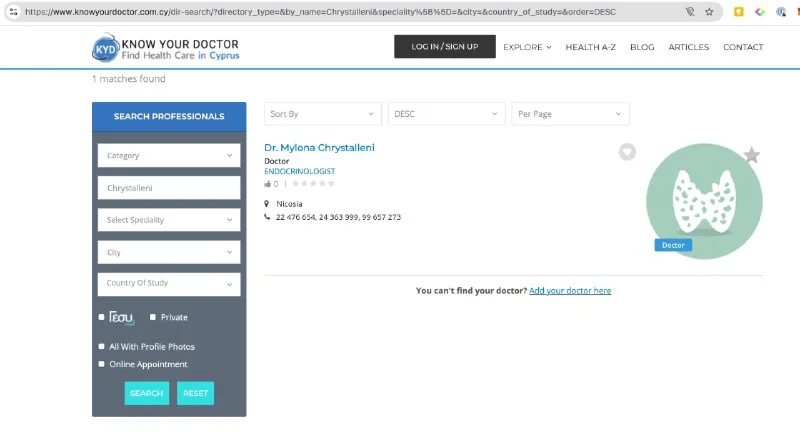Click the Know Your Doctor KYD logo
The image size is (800, 434).
tap(104, 47)
